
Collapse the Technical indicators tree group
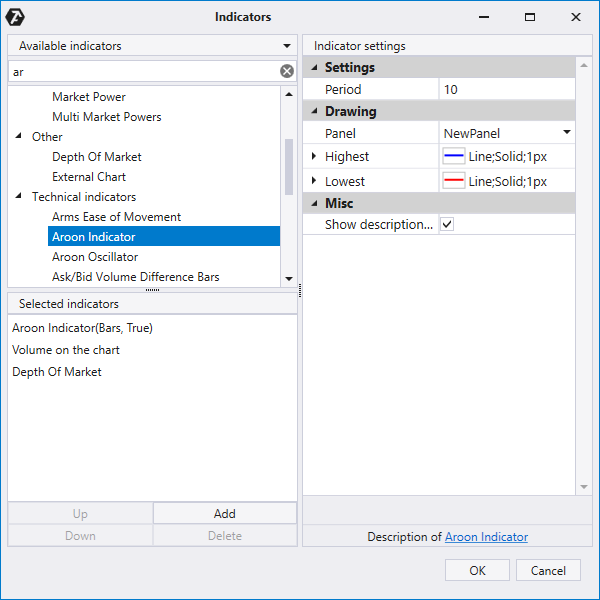click(18, 196)
